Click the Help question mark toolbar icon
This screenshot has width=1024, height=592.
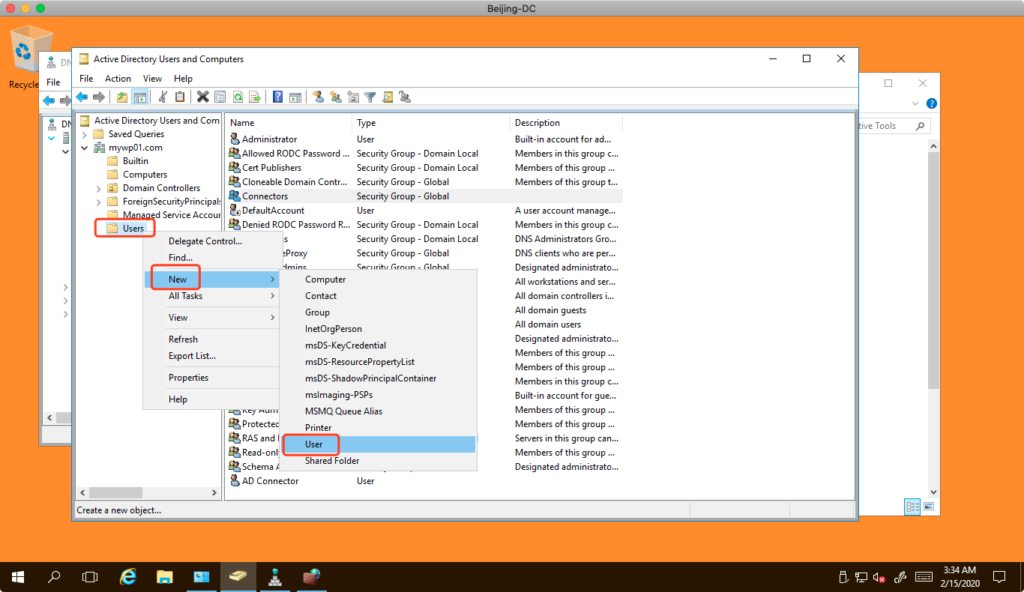(278, 97)
